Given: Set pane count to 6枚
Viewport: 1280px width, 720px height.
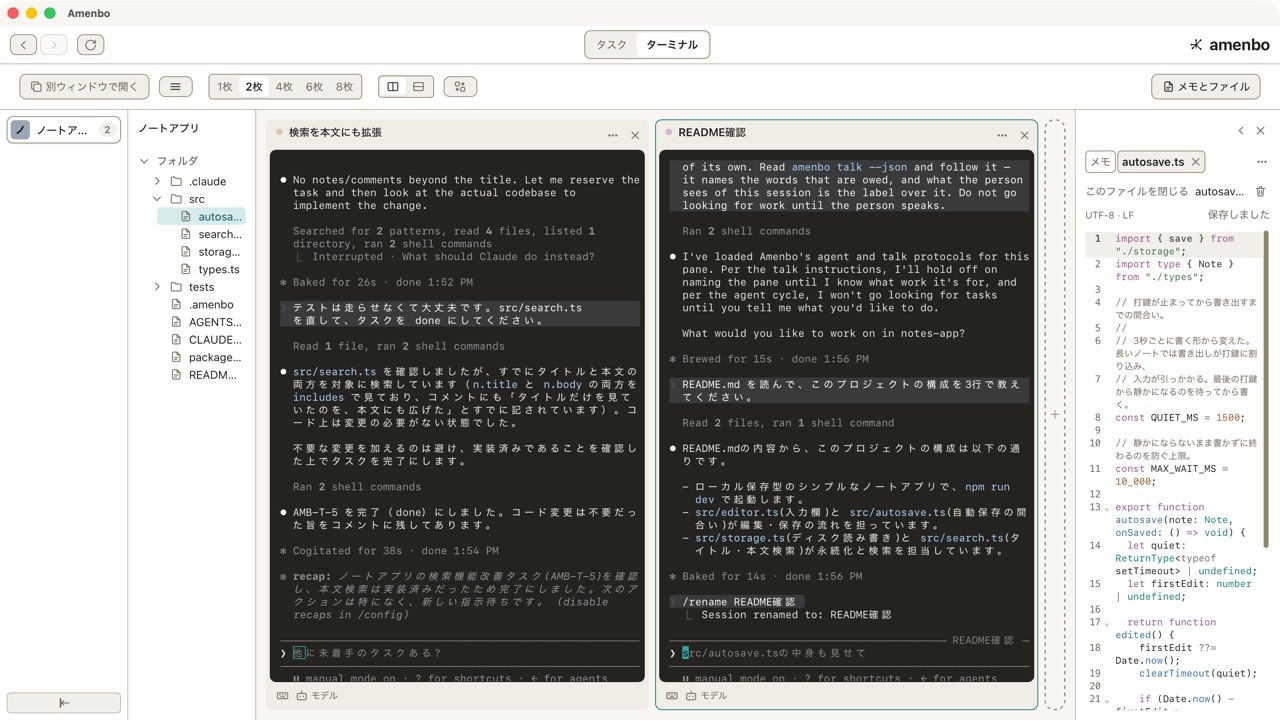Looking at the screenshot, I should [x=314, y=87].
